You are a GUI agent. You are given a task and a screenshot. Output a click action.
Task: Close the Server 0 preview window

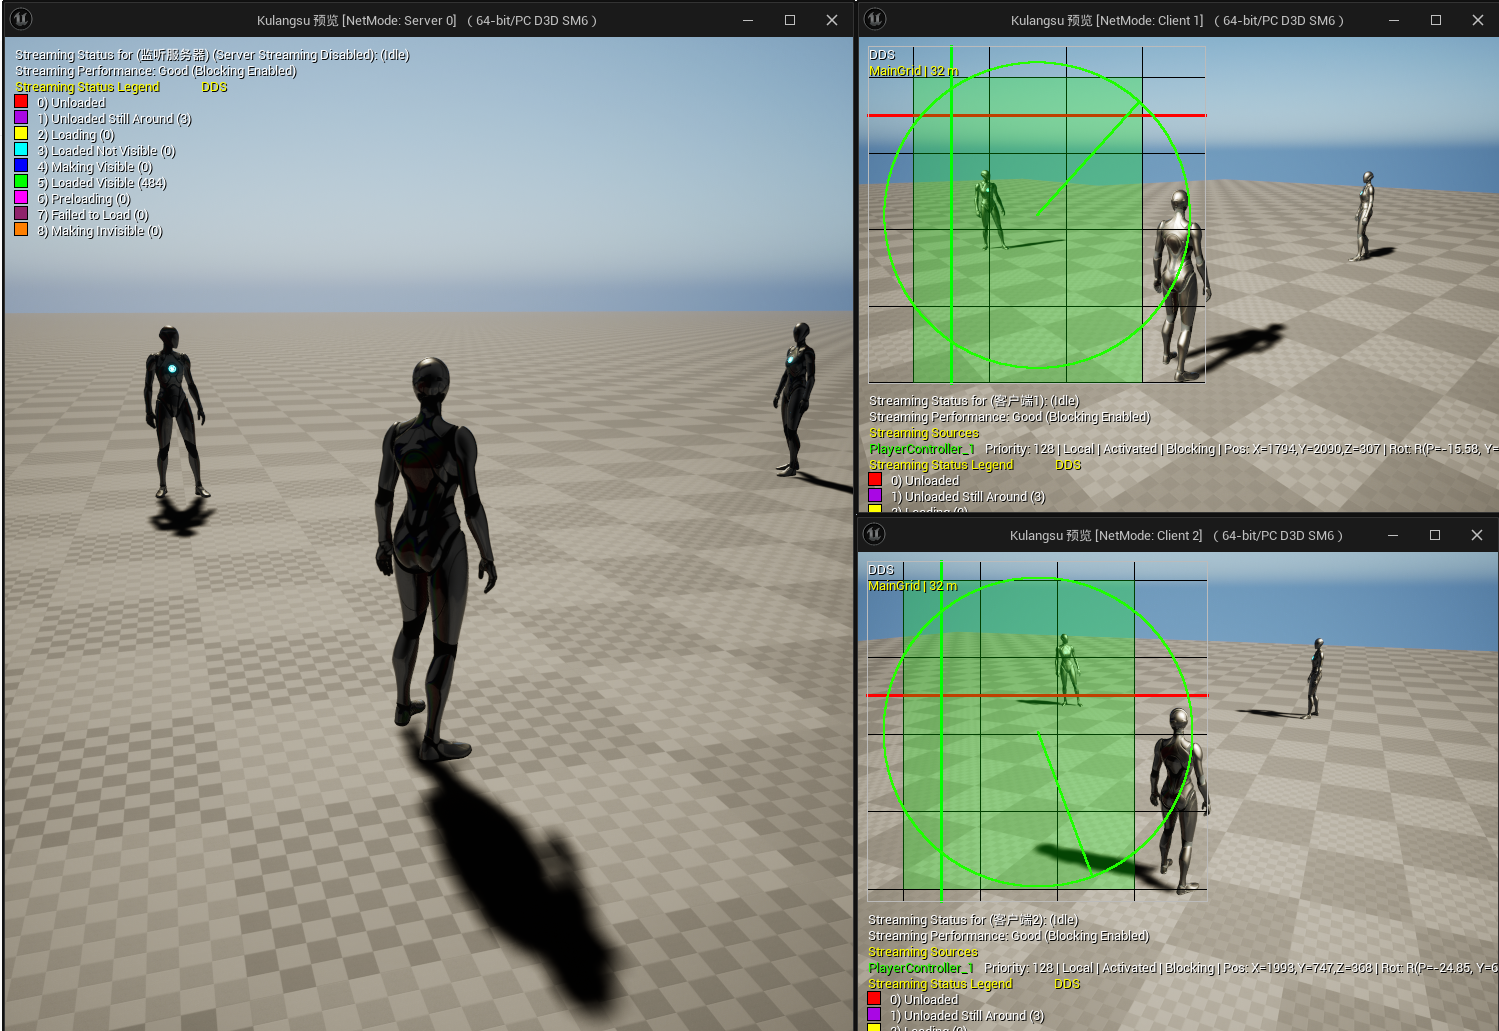pyautogui.click(x=832, y=20)
